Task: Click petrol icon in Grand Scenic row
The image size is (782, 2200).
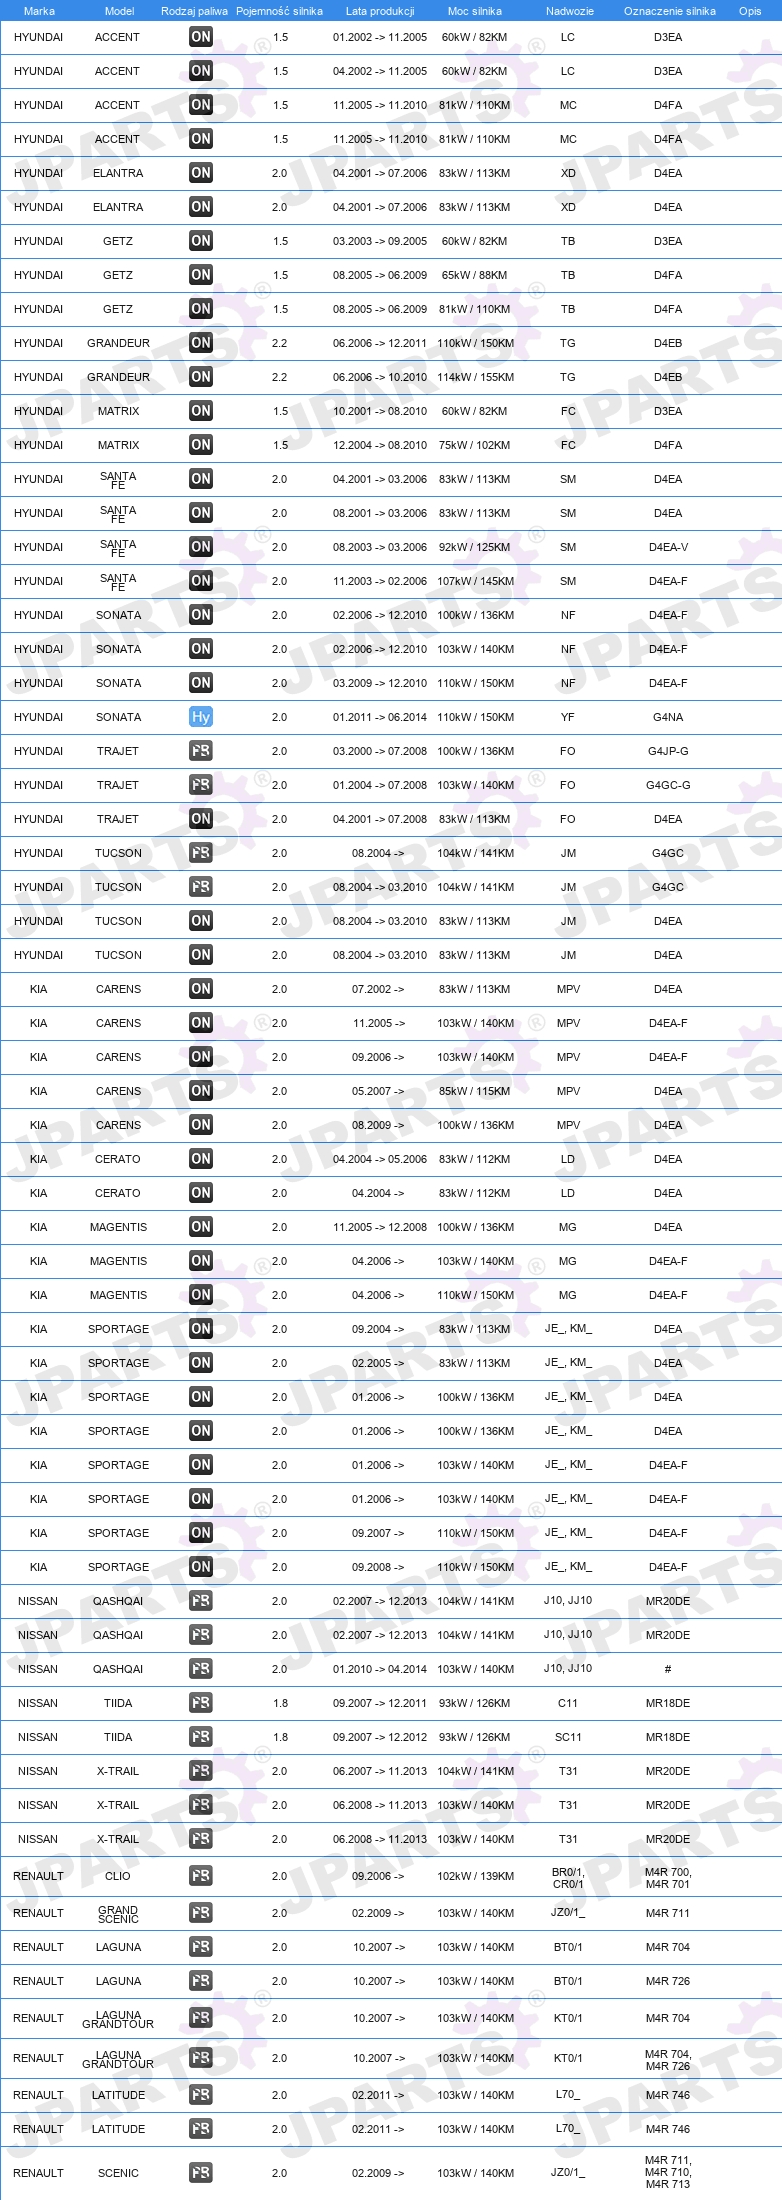Action: coord(201,1913)
